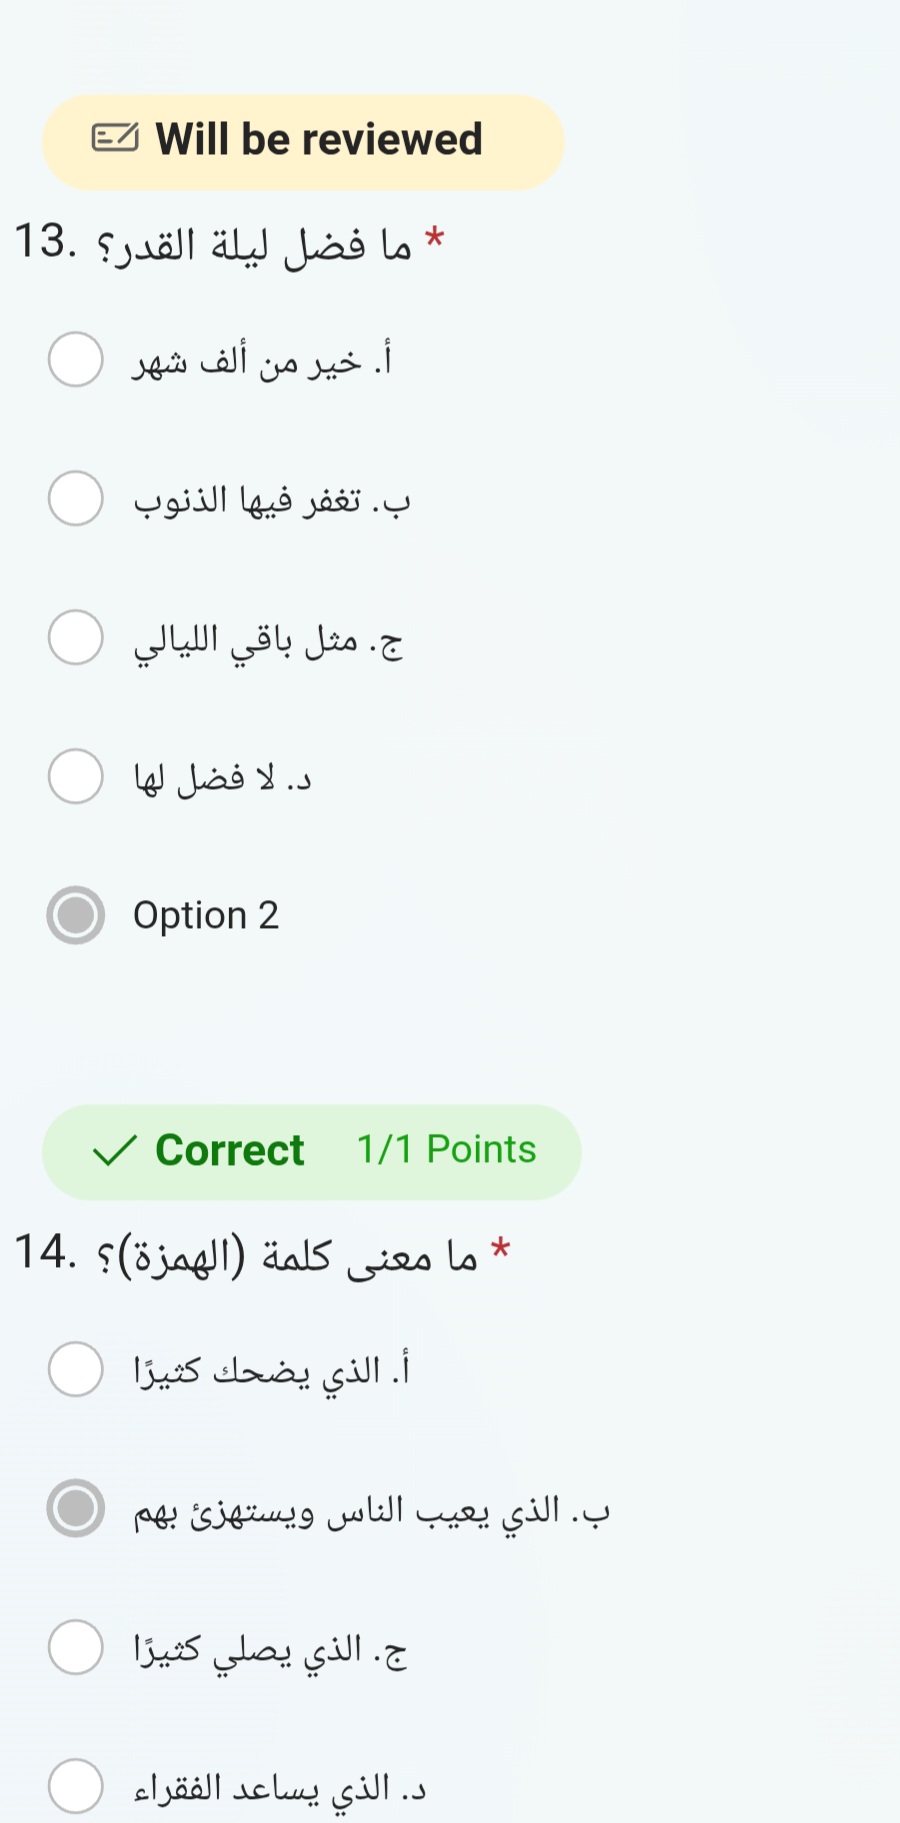Select radio option د. لا فضل لها
Screen dimensions: 900x1823
pos(76,776)
